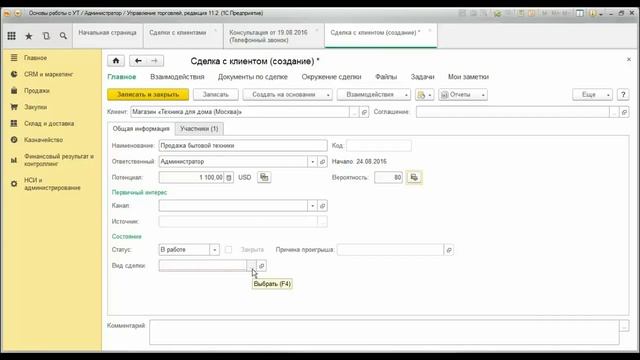The height and width of the screenshot is (360, 640).
Task: Open the print documents icon dropdown
Action: pos(424,95)
